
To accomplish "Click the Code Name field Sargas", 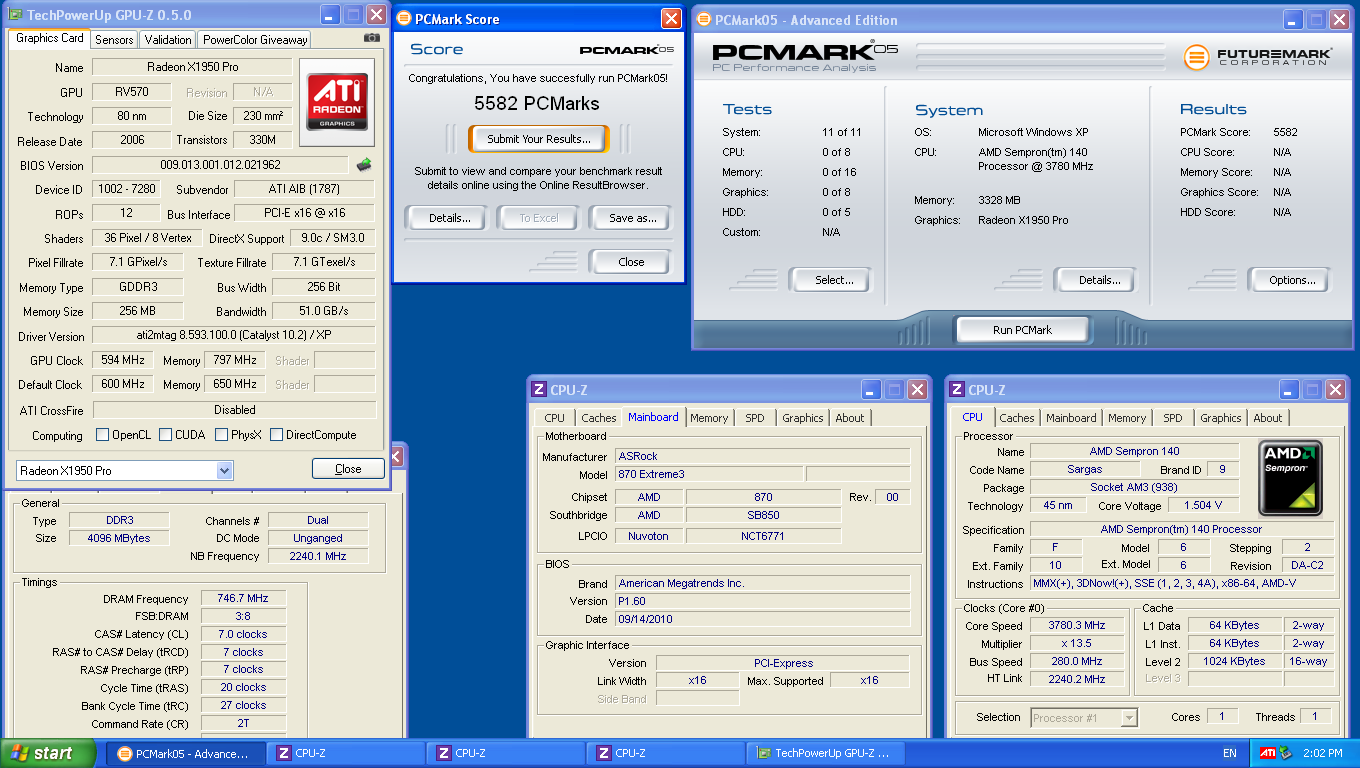I will 1084,470.
